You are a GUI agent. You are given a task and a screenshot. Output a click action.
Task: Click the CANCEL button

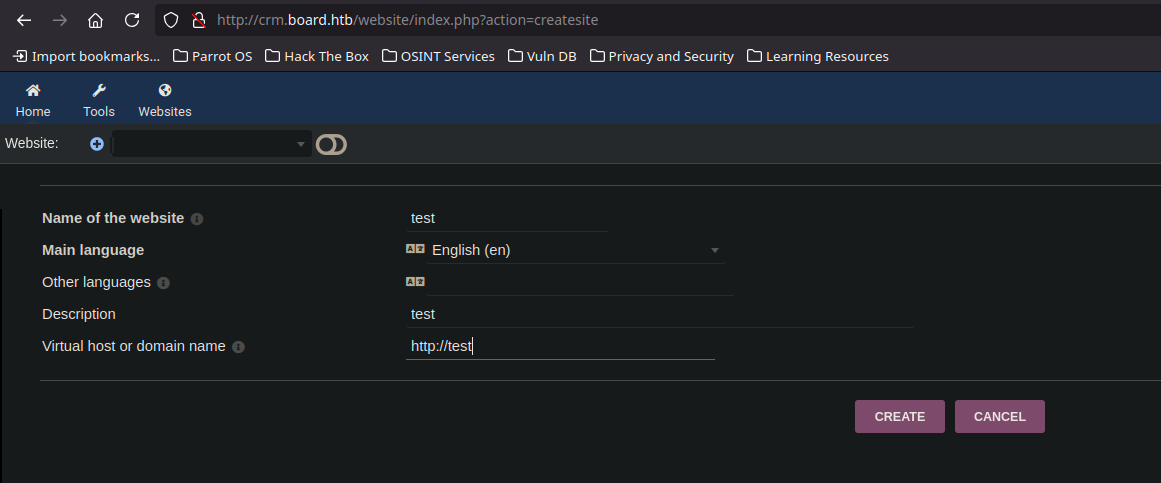pos(1000,416)
